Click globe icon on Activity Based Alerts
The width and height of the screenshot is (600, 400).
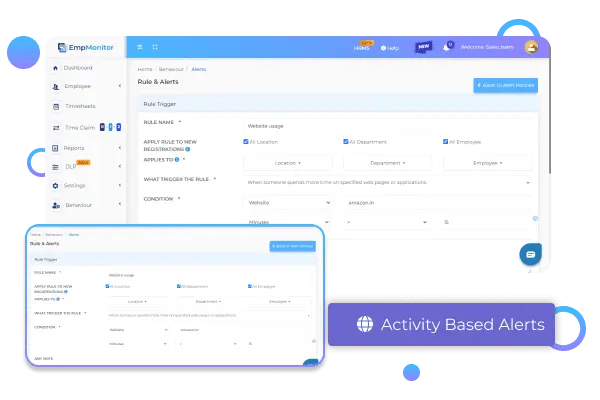(x=365, y=324)
